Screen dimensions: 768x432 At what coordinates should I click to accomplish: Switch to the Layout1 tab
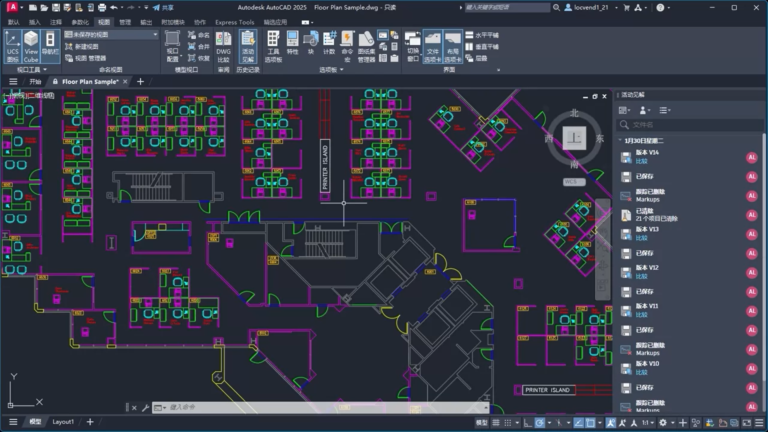[63, 422]
